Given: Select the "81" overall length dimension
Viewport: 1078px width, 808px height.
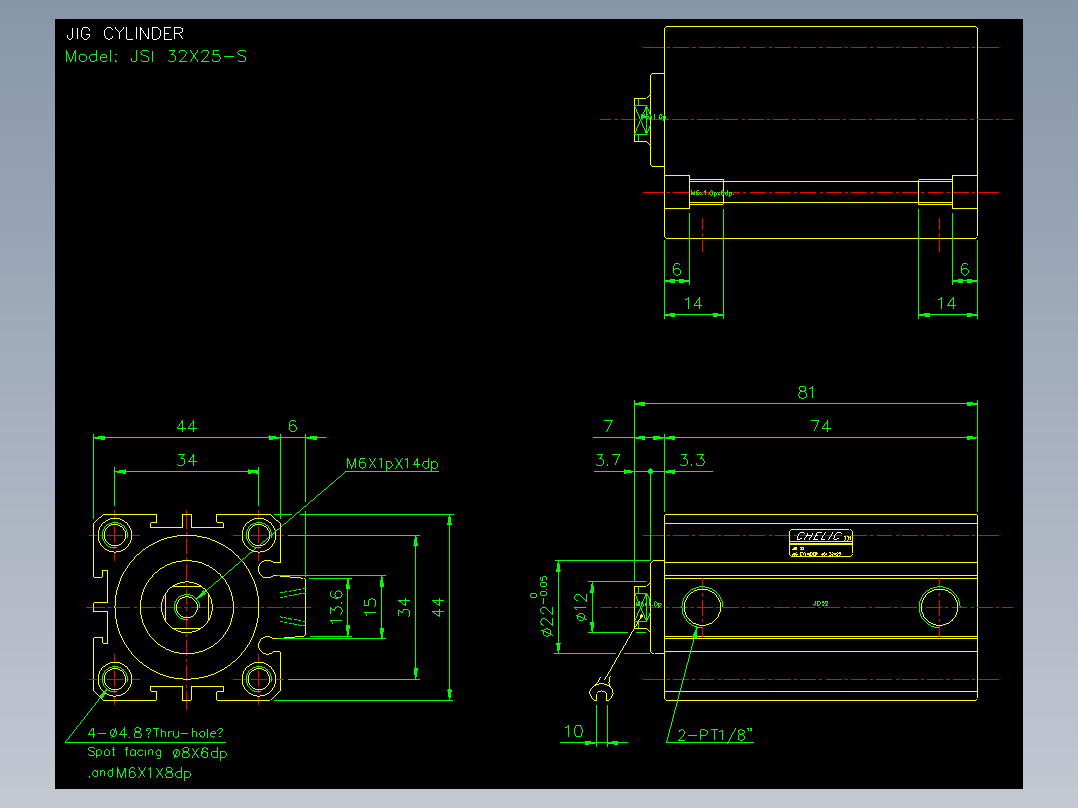Looking at the screenshot, I should pyautogui.click(x=806, y=393).
